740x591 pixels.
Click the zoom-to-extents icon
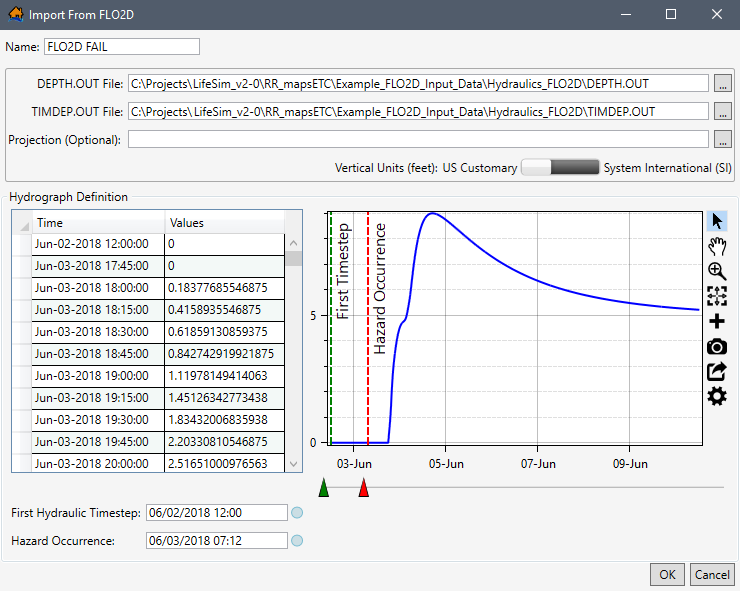[x=717, y=296]
